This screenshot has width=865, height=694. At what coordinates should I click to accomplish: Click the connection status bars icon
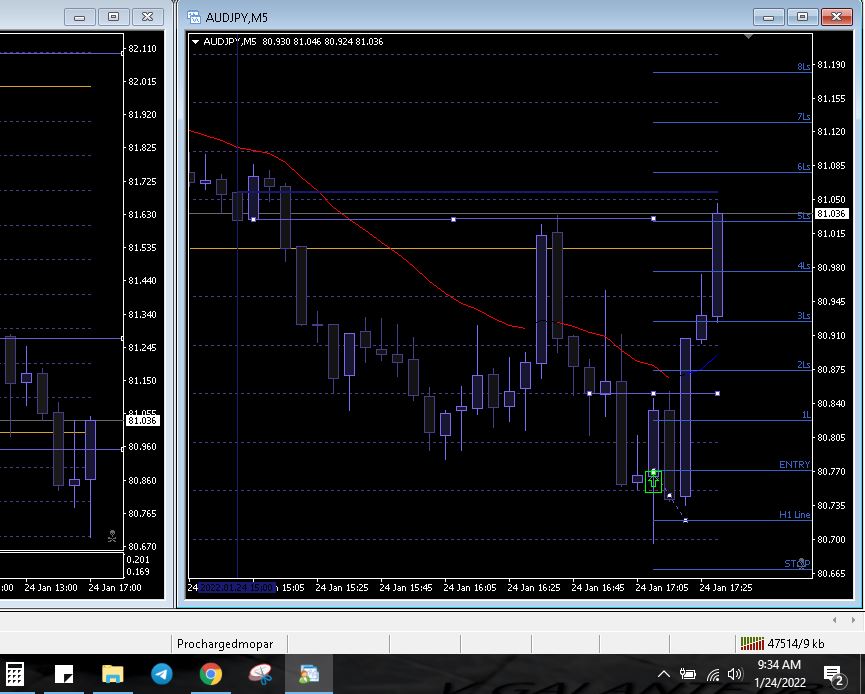752,643
